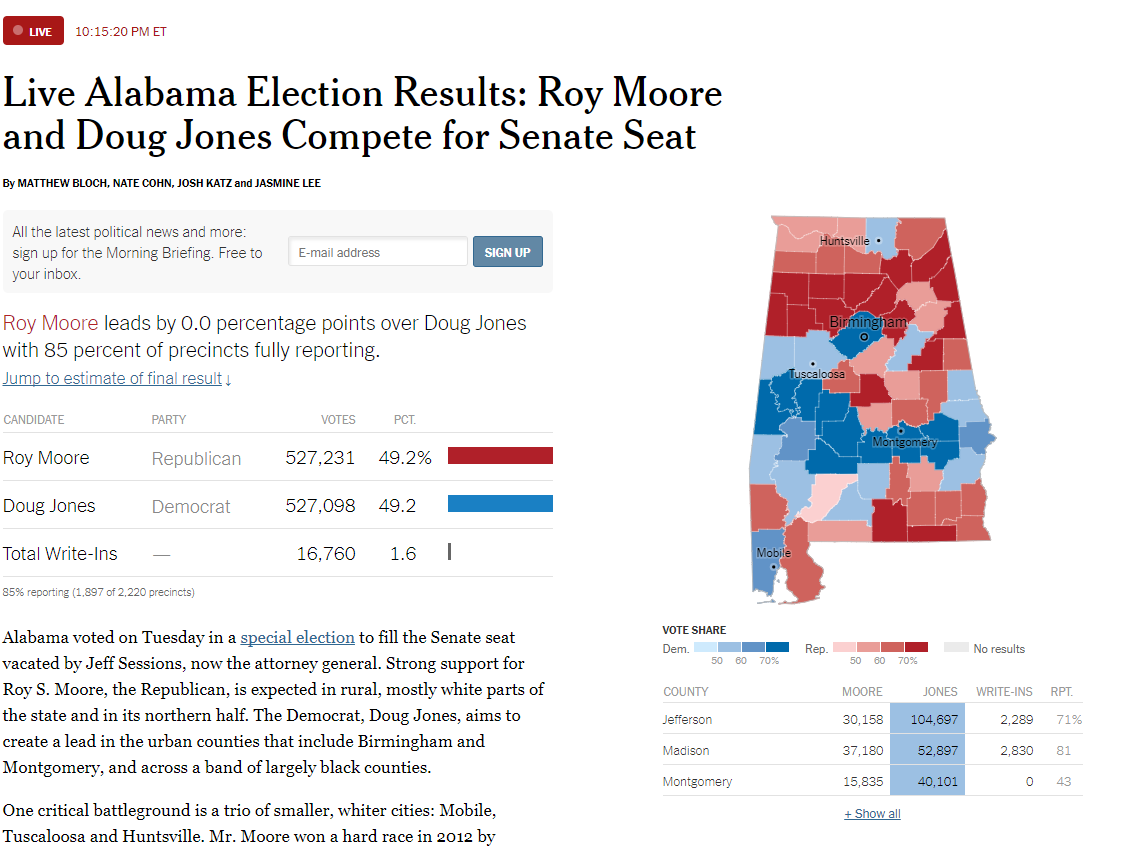Select the Jefferson county row
The height and width of the screenshot is (854, 1145).
(x=873, y=719)
